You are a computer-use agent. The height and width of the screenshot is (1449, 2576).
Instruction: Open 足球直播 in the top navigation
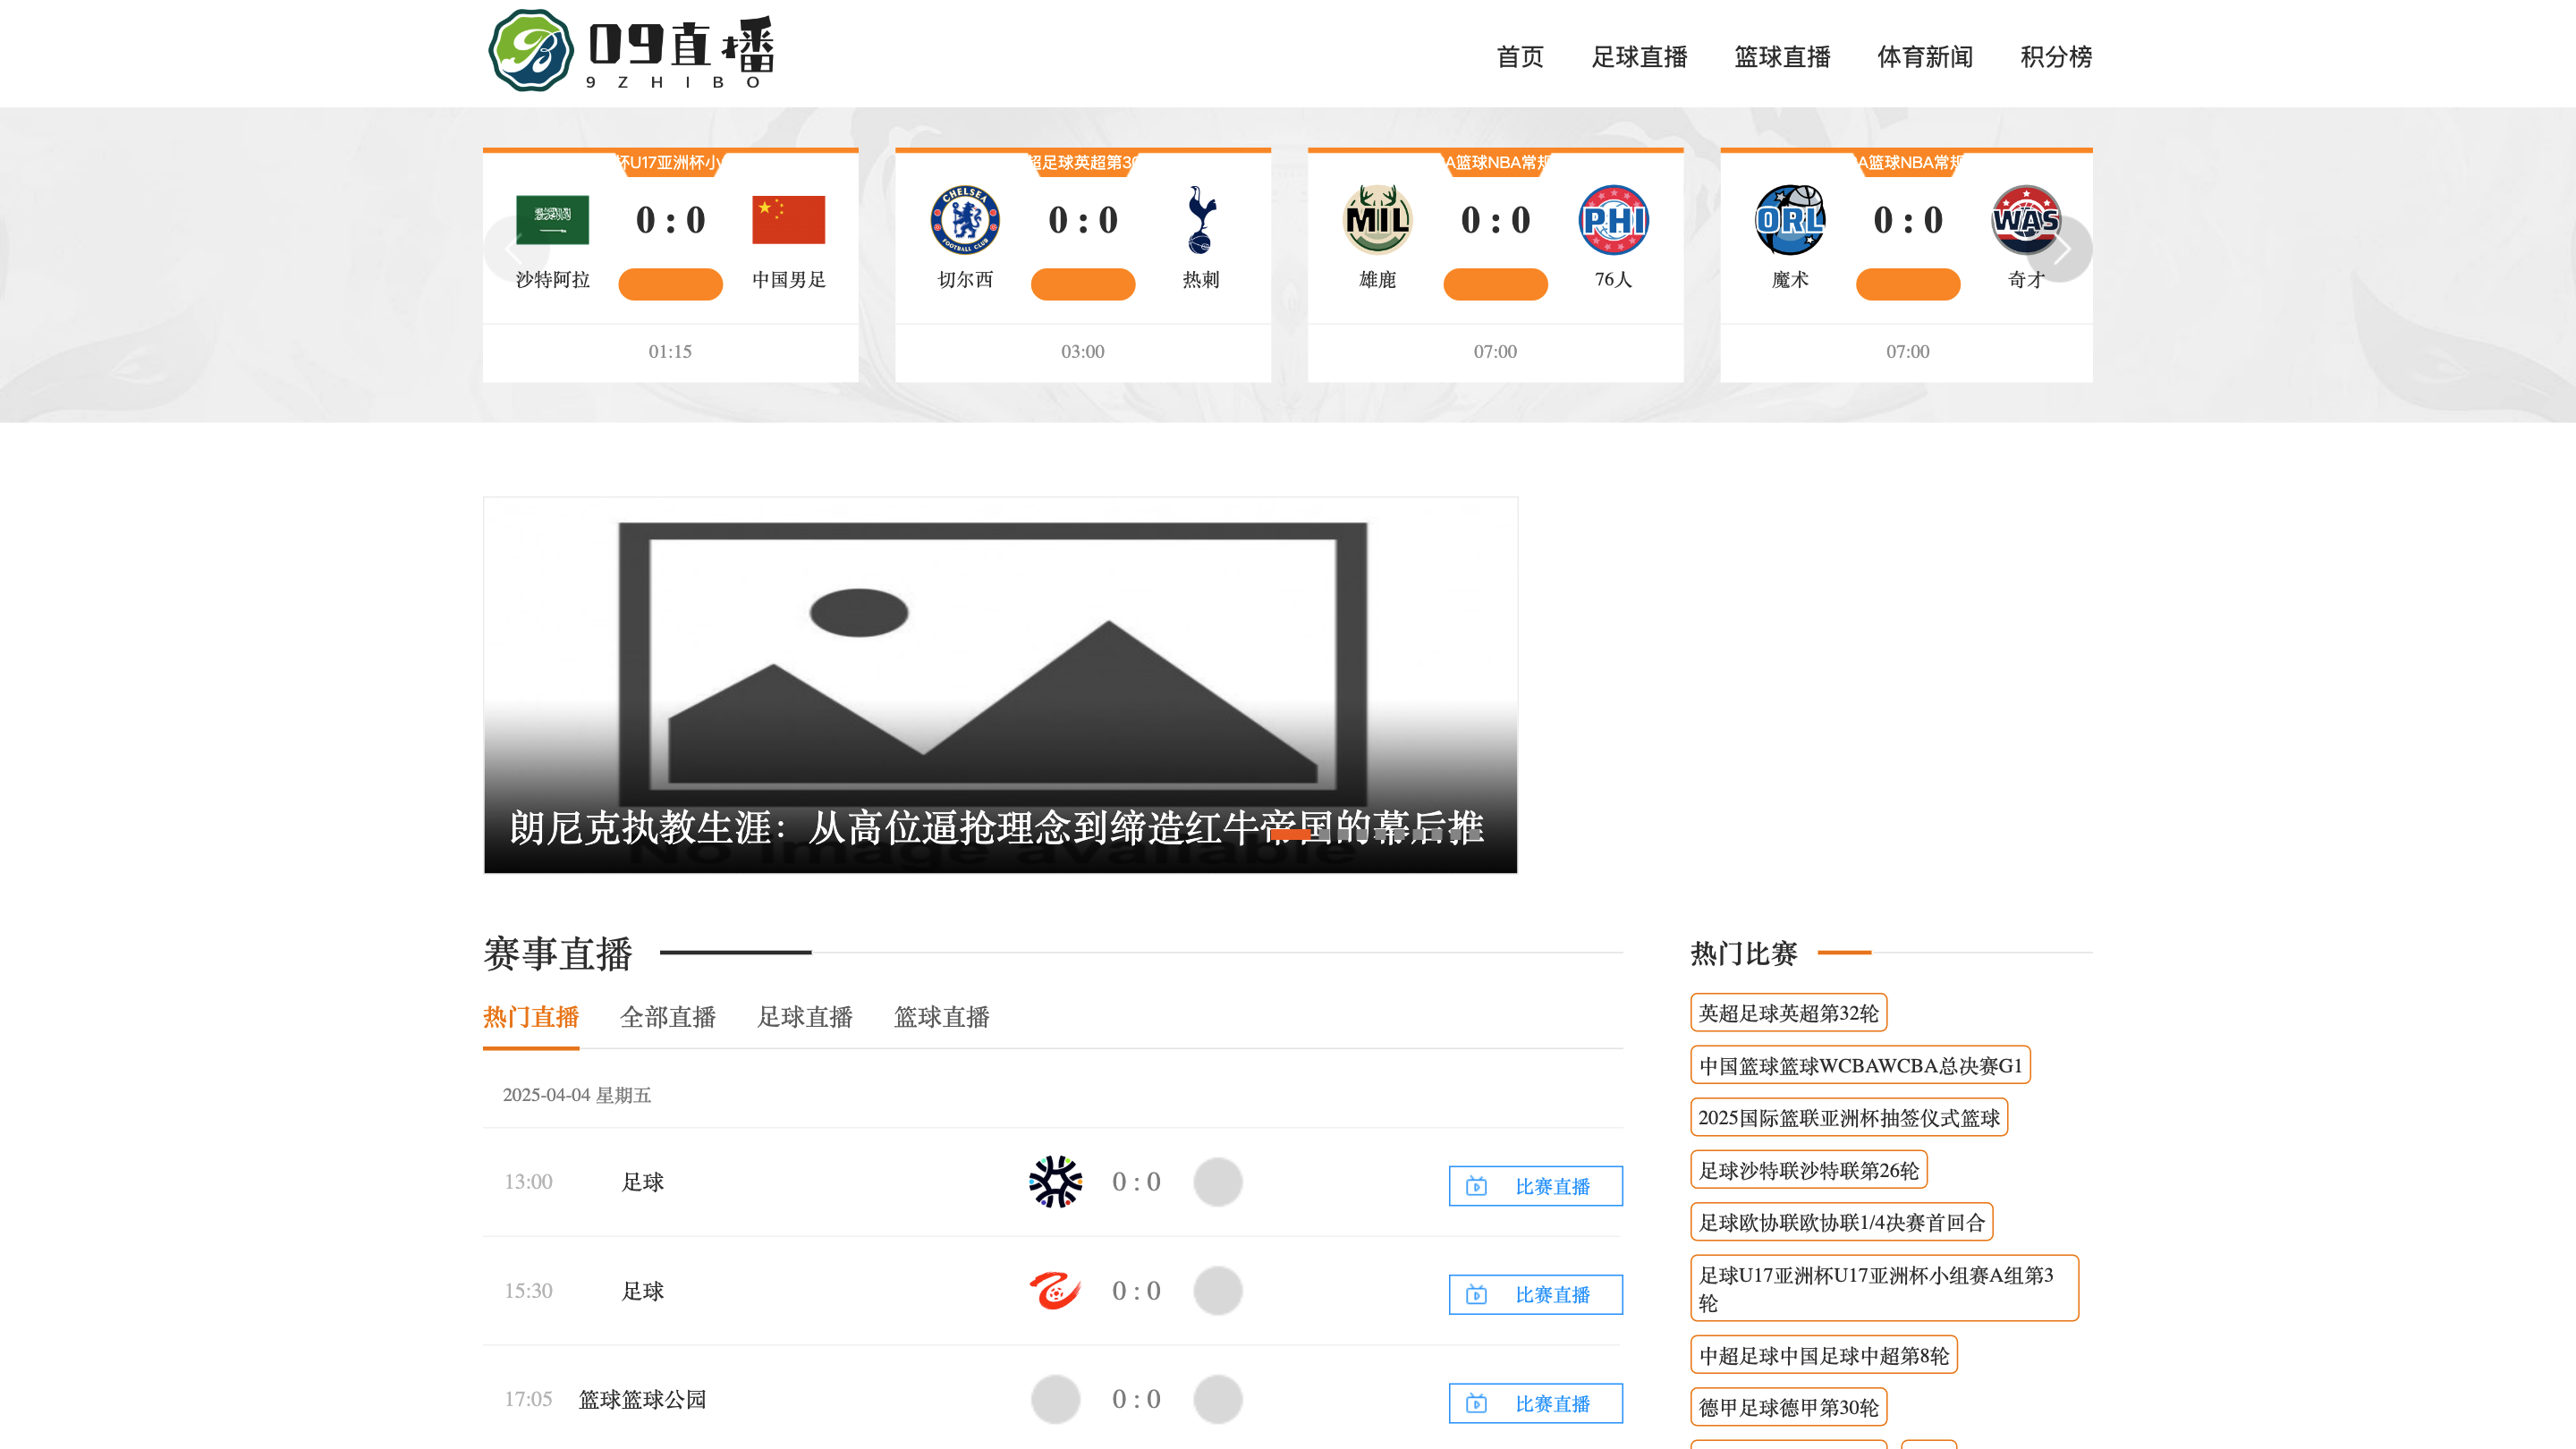[x=1639, y=57]
